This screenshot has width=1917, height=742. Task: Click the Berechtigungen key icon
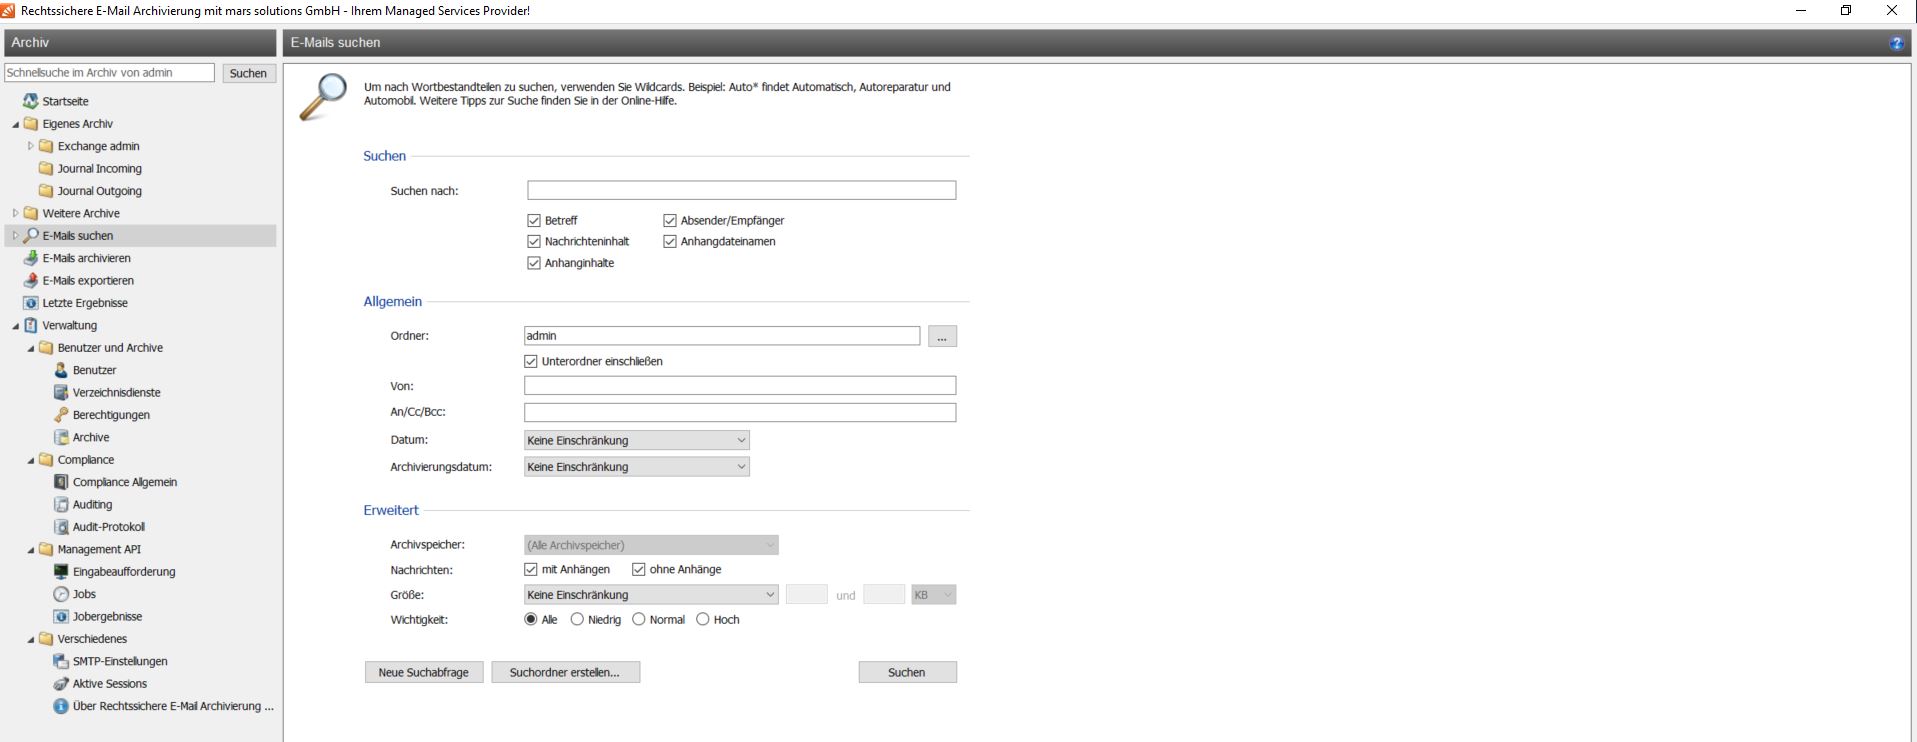(61, 415)
